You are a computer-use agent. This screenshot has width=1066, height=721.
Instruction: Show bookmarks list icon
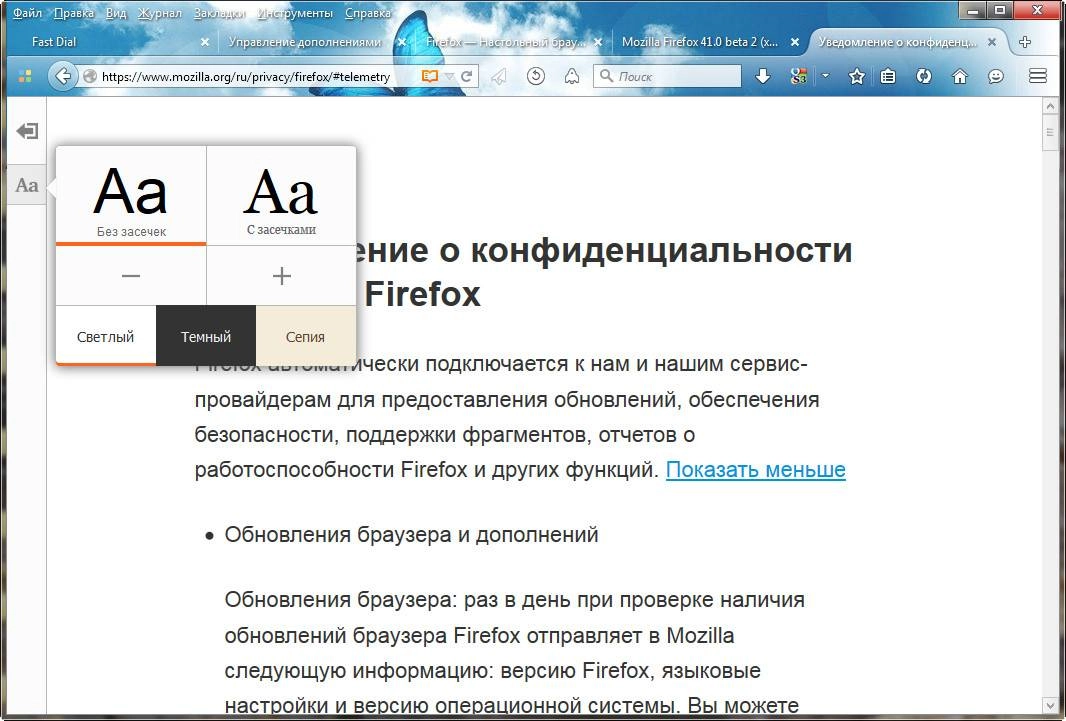888,76
